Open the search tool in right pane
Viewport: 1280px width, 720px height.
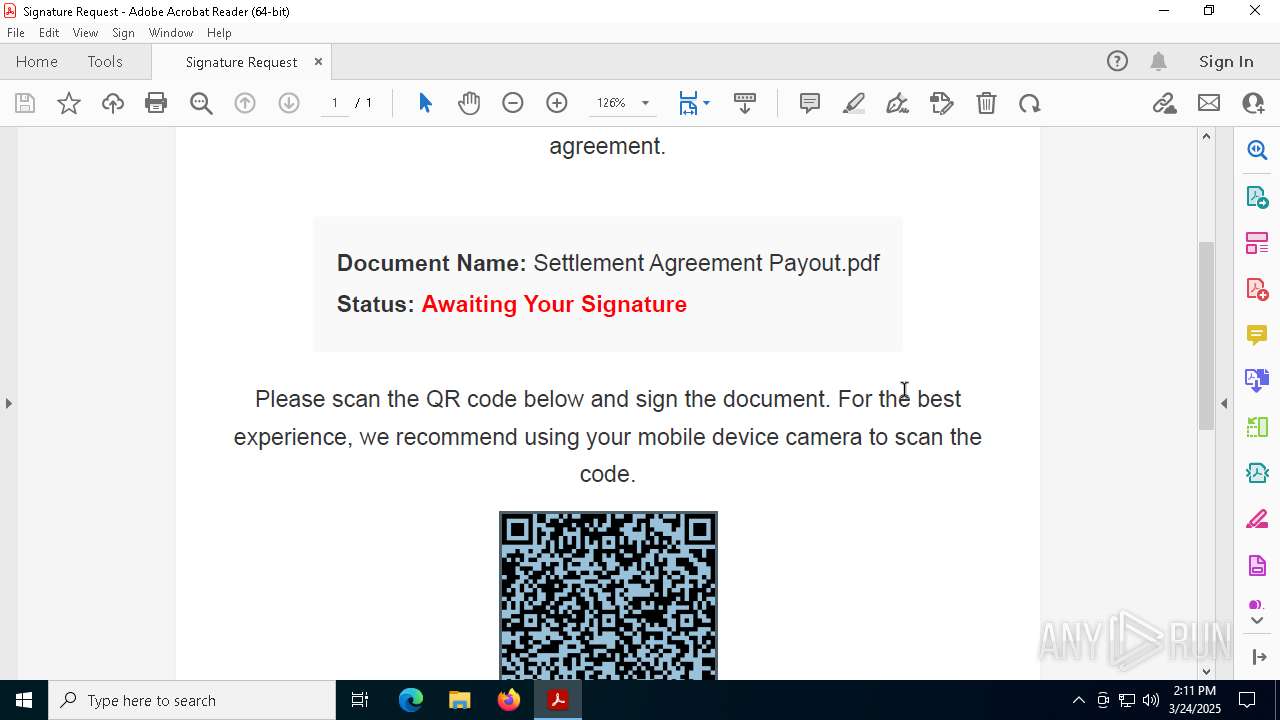tap(1257, 150)
